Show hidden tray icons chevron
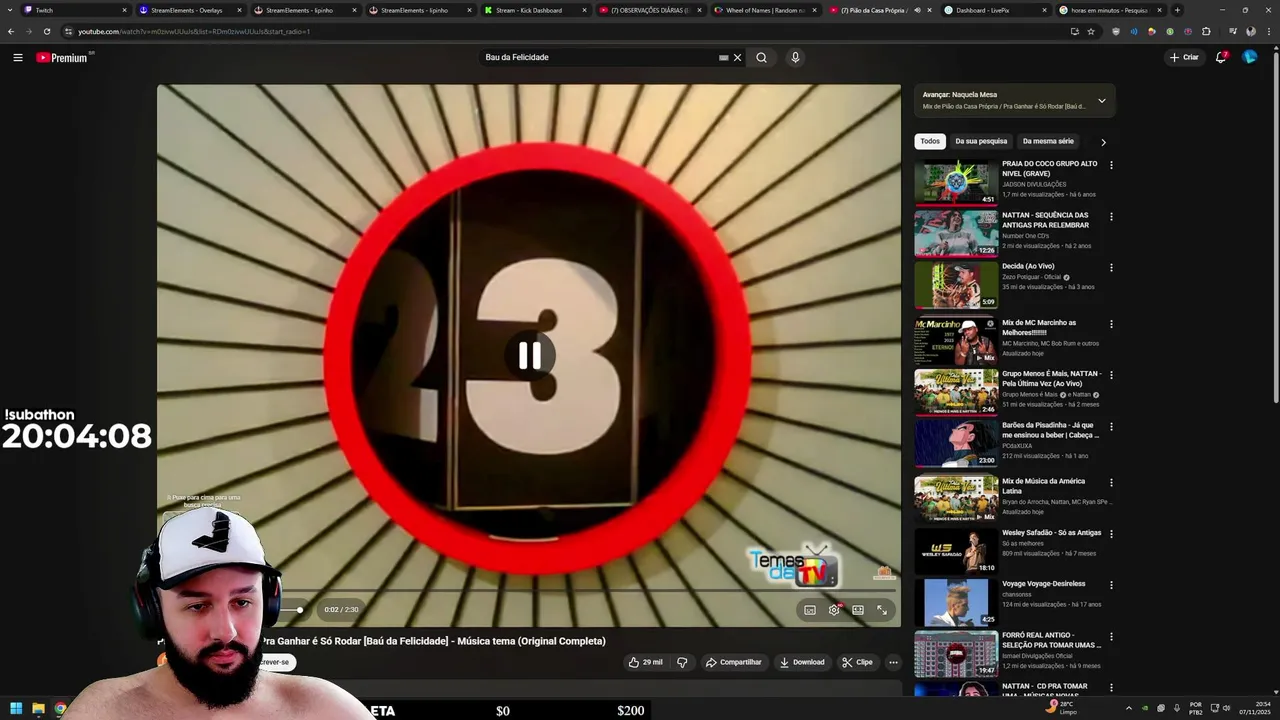Screen dimensions: 1280x720 (x=1130, y=708)
